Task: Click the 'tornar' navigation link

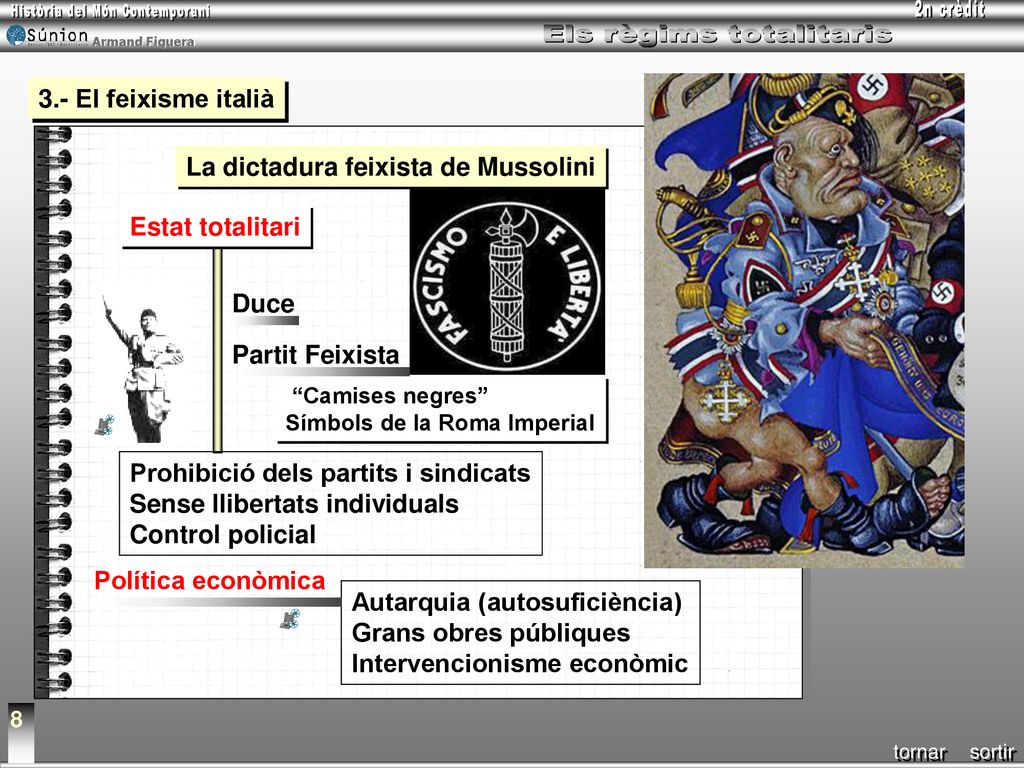Action: pos(920,752)
